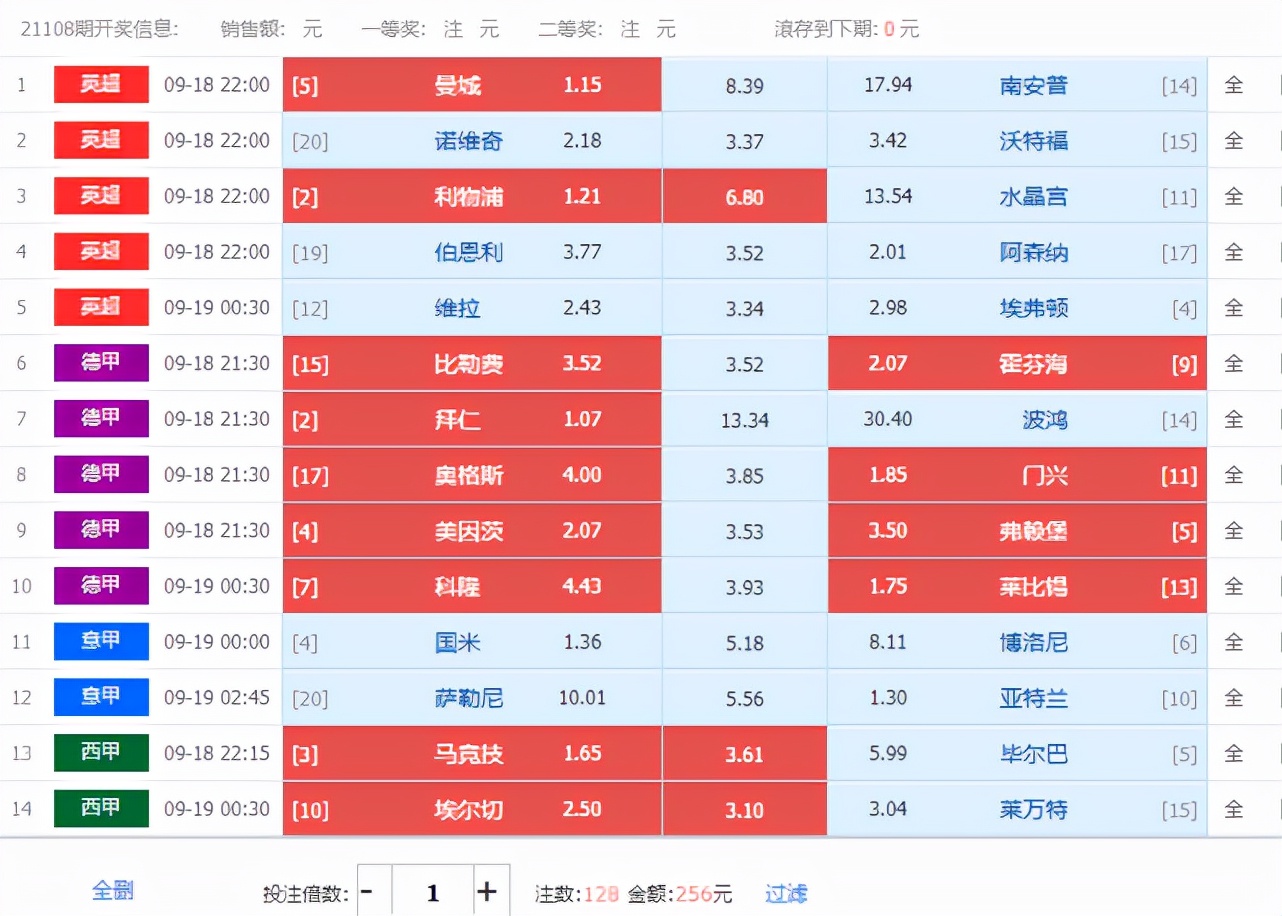
Task: Click the 德甲 badge on the 科隆 row
Action: pos(100,586)
